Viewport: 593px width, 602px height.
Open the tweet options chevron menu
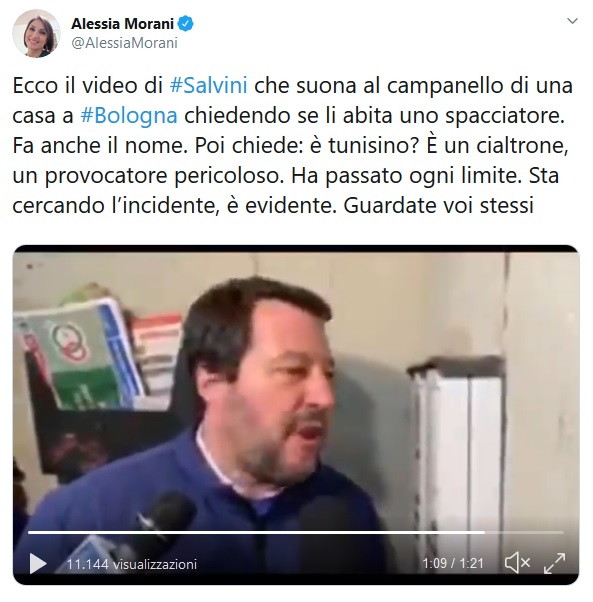(x=572, y=21)
